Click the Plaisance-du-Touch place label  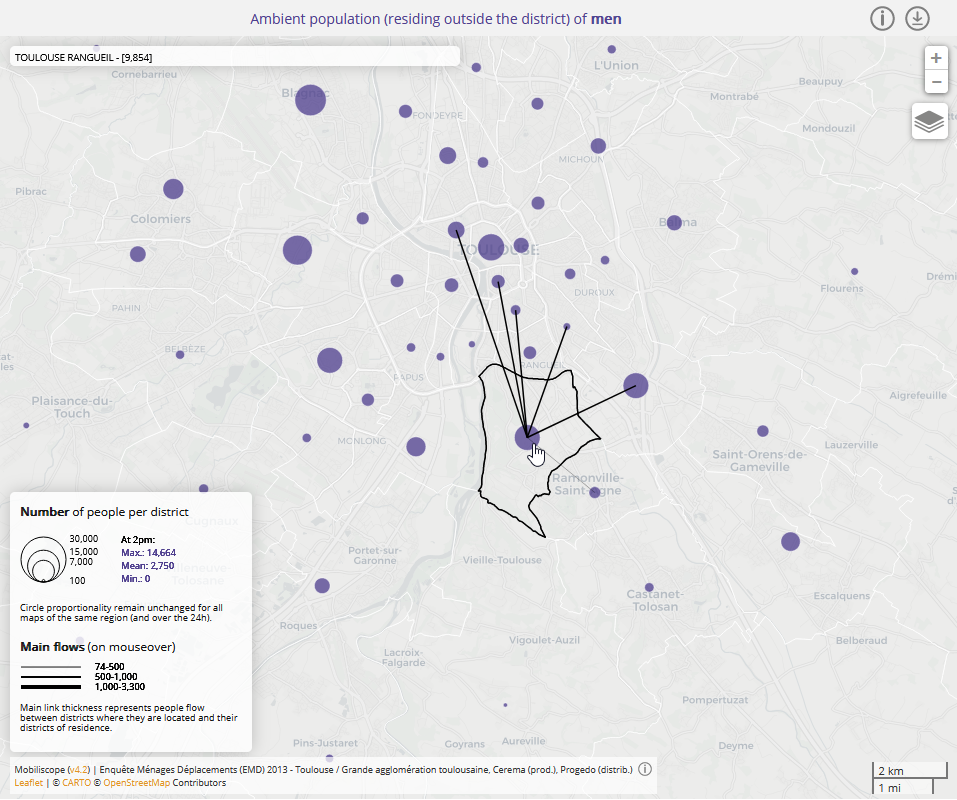click(x=71, y=407)
